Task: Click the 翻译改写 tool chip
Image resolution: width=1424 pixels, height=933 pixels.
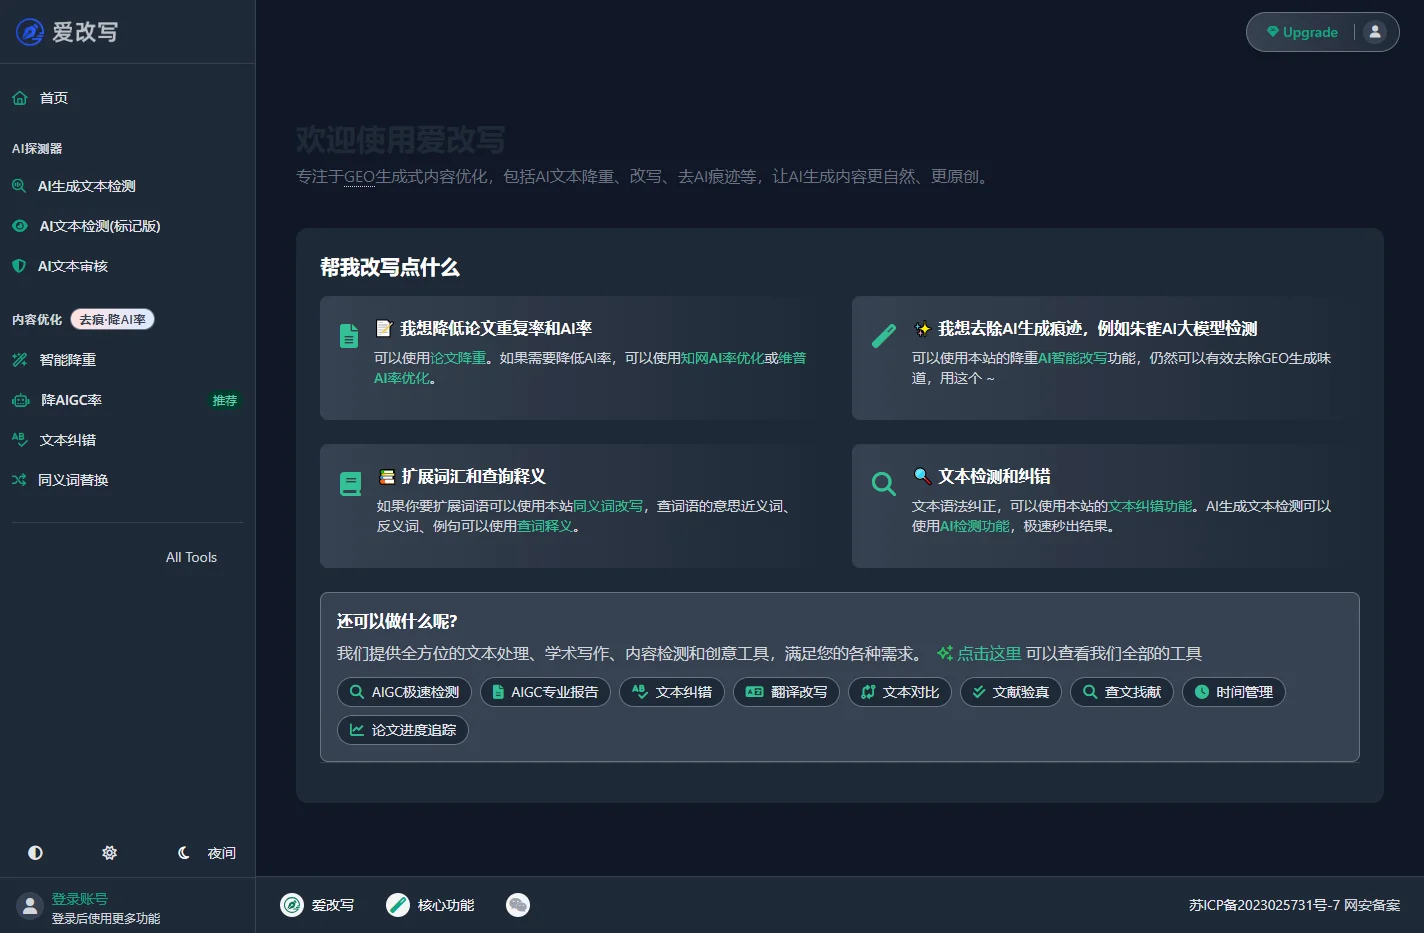Action: [x=786, y=692]
